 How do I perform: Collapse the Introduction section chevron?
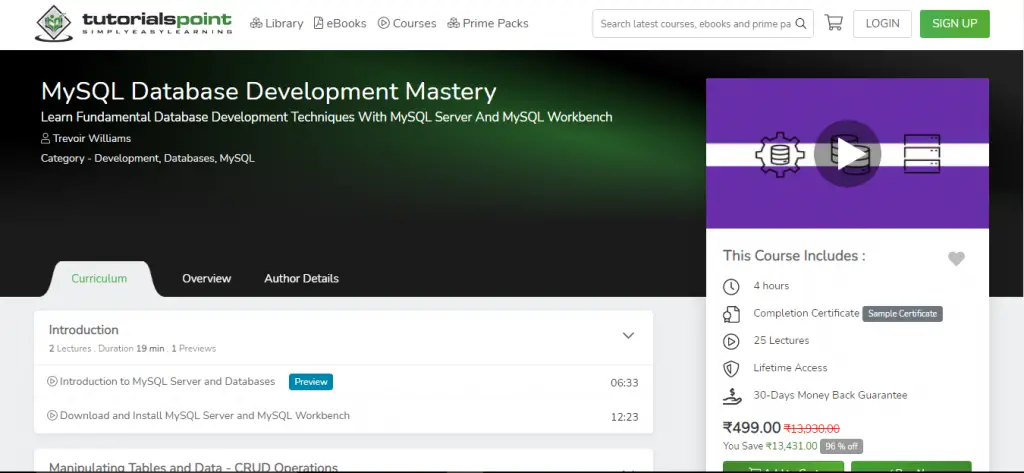[628, 336]
